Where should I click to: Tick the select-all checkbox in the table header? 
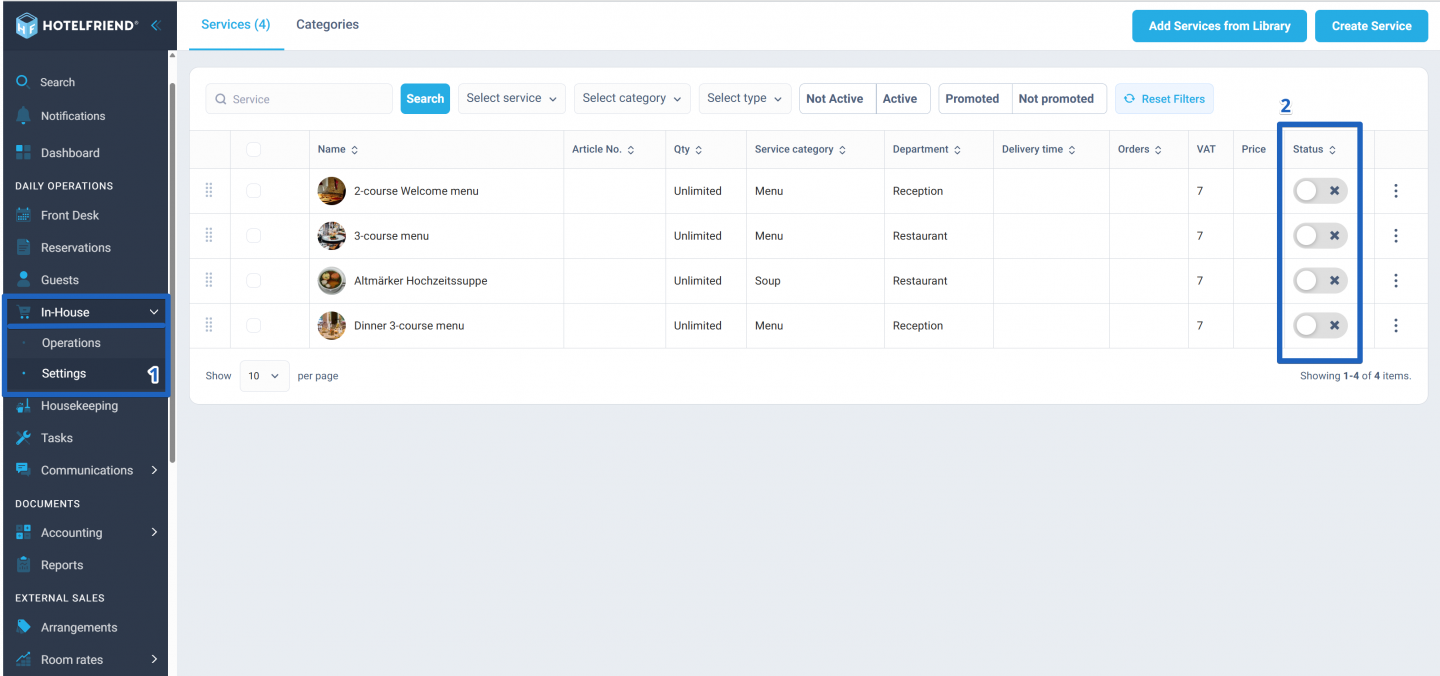253,149
